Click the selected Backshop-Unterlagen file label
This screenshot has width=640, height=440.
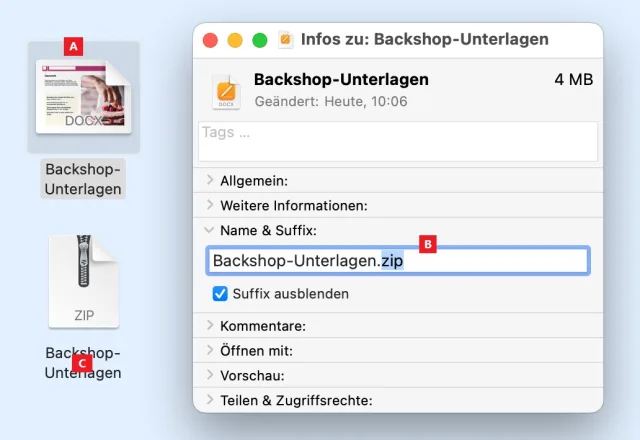click(83, 179)
